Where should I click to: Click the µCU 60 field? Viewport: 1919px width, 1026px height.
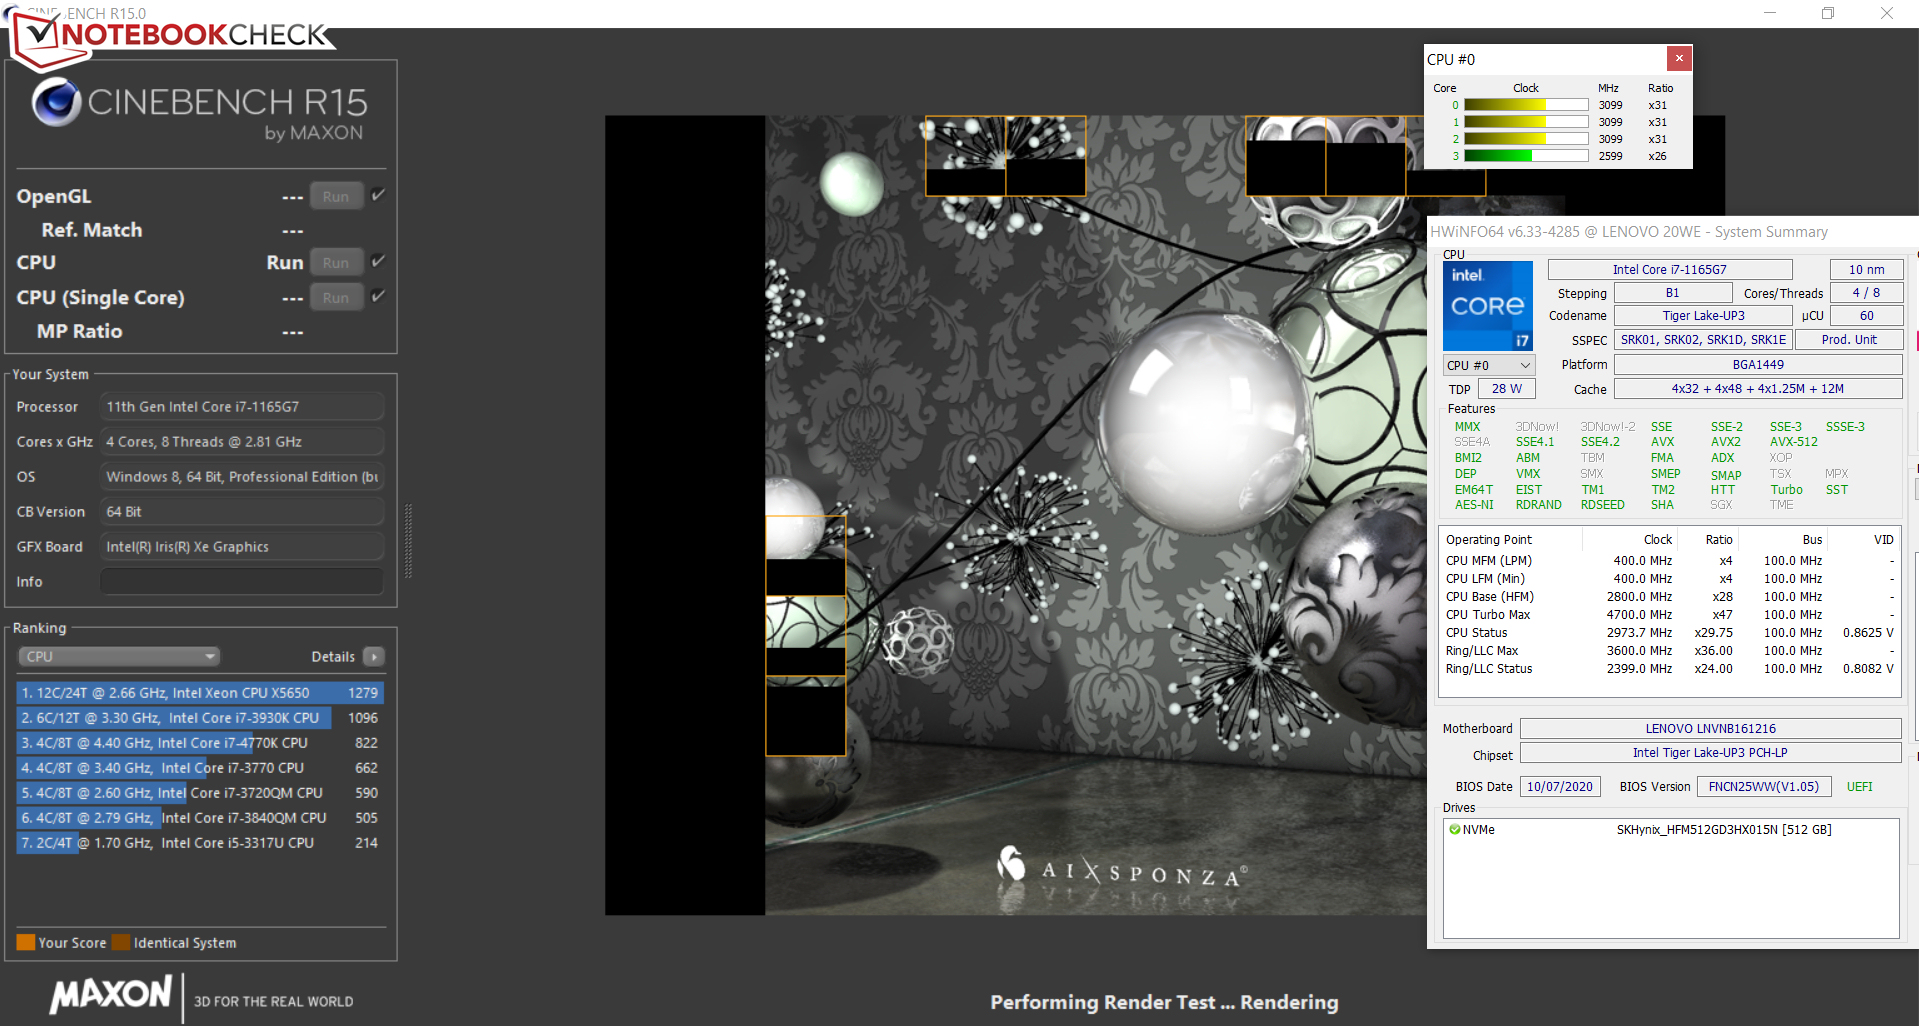(1866, 316)
